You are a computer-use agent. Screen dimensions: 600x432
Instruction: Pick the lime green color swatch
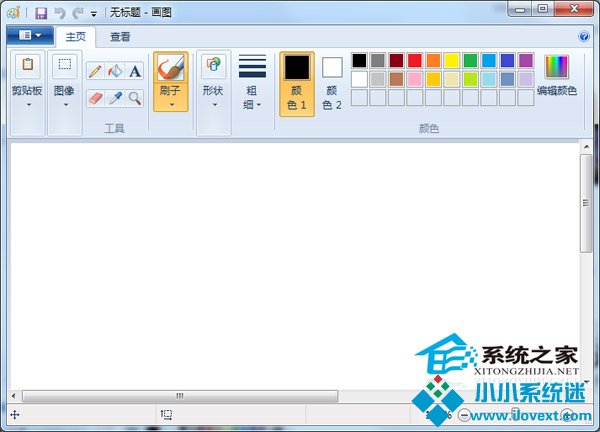click(x=470, y=79)
